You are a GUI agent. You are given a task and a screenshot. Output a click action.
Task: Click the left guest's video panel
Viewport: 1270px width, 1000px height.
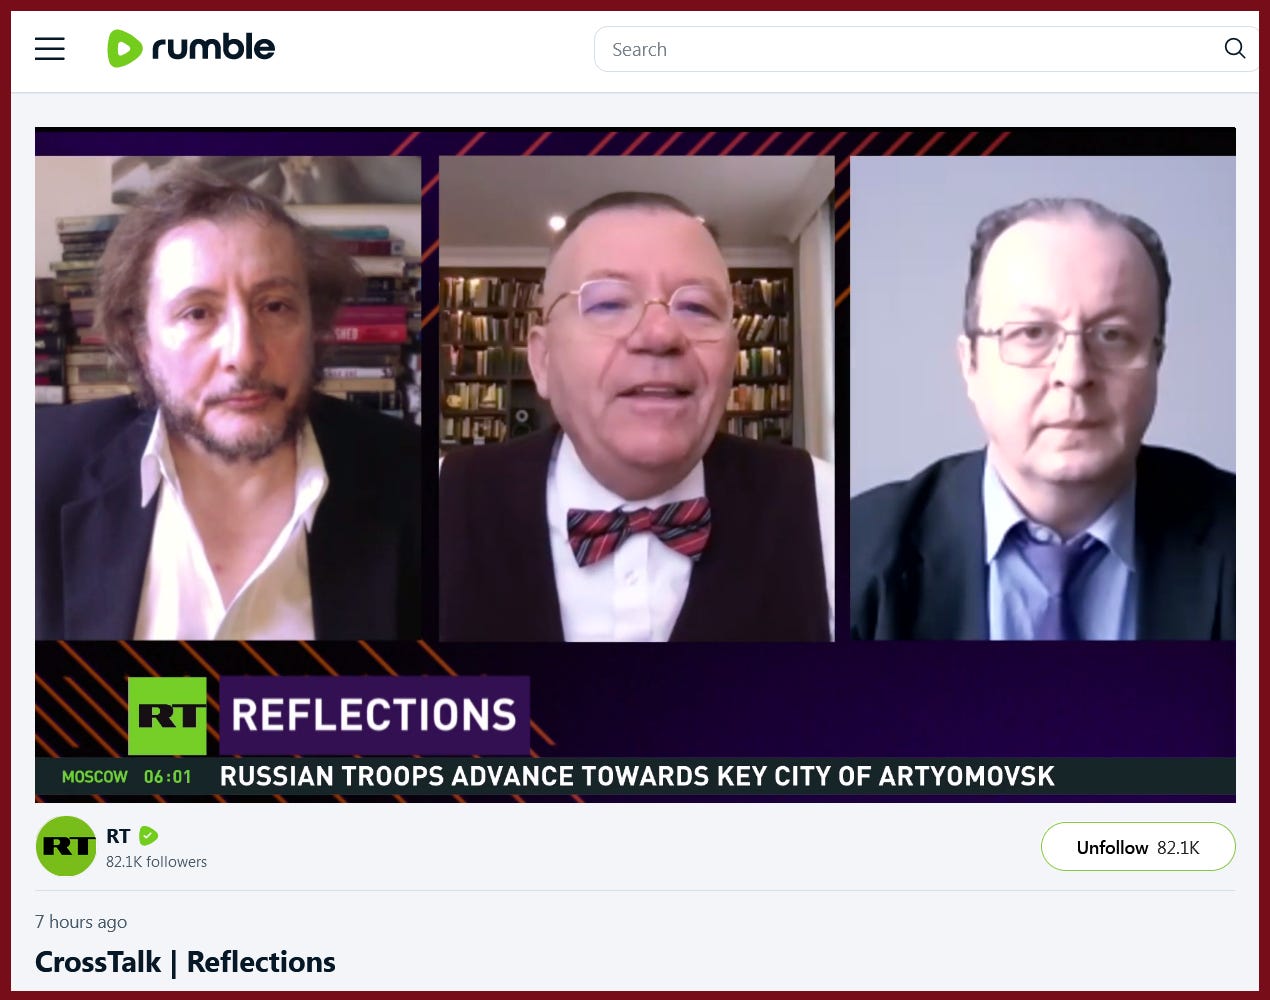[228, 398]
